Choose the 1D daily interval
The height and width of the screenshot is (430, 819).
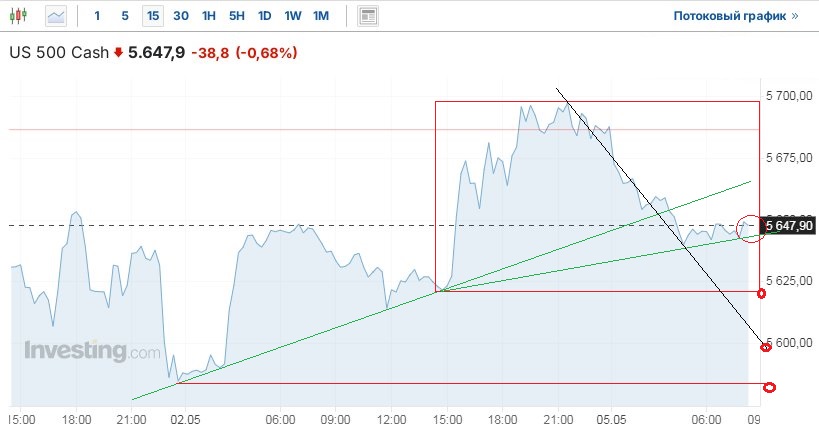[x=264, y=16]
